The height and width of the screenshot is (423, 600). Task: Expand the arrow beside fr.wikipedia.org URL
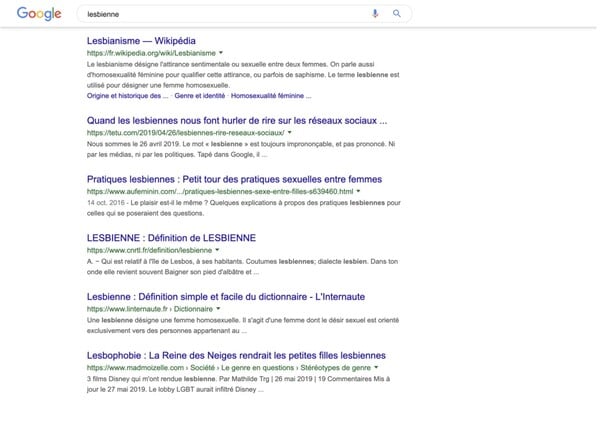click(220, 53)
